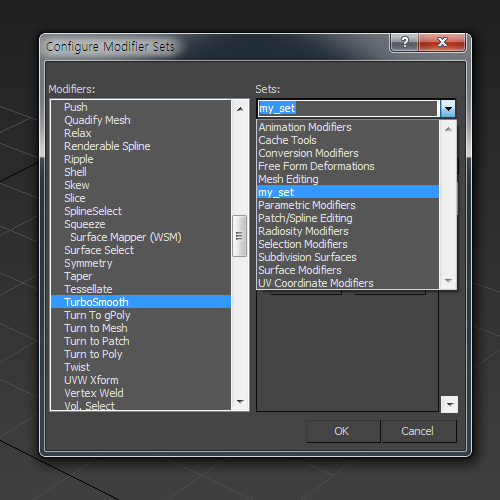Image resolution: width=500 pixels, height=500 pixels.
Task: Select Vol. Select modifier
Action: pos(141,405)
